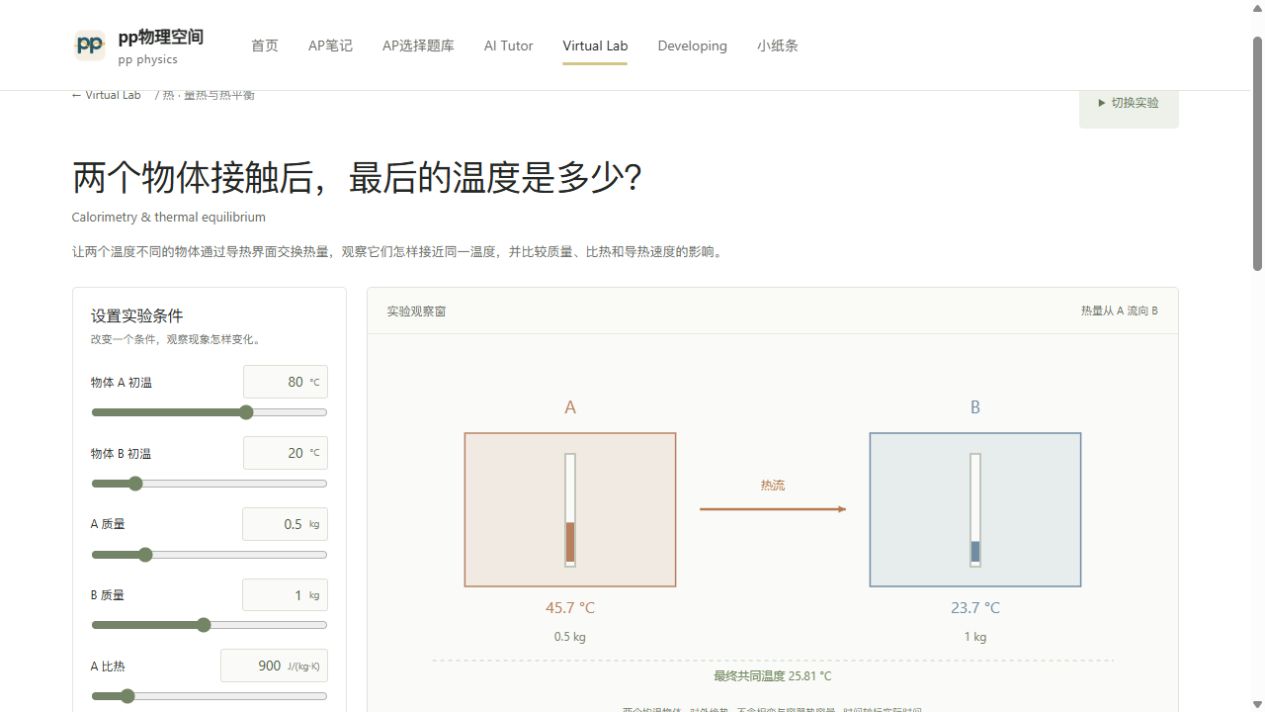
Task: Open the 首页 navigation tab
Action: pos(265,46)
